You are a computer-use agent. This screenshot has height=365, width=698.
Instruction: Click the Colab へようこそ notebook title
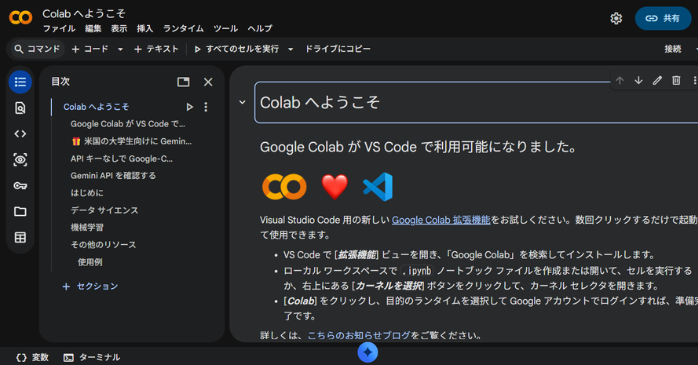click(84, 14)
